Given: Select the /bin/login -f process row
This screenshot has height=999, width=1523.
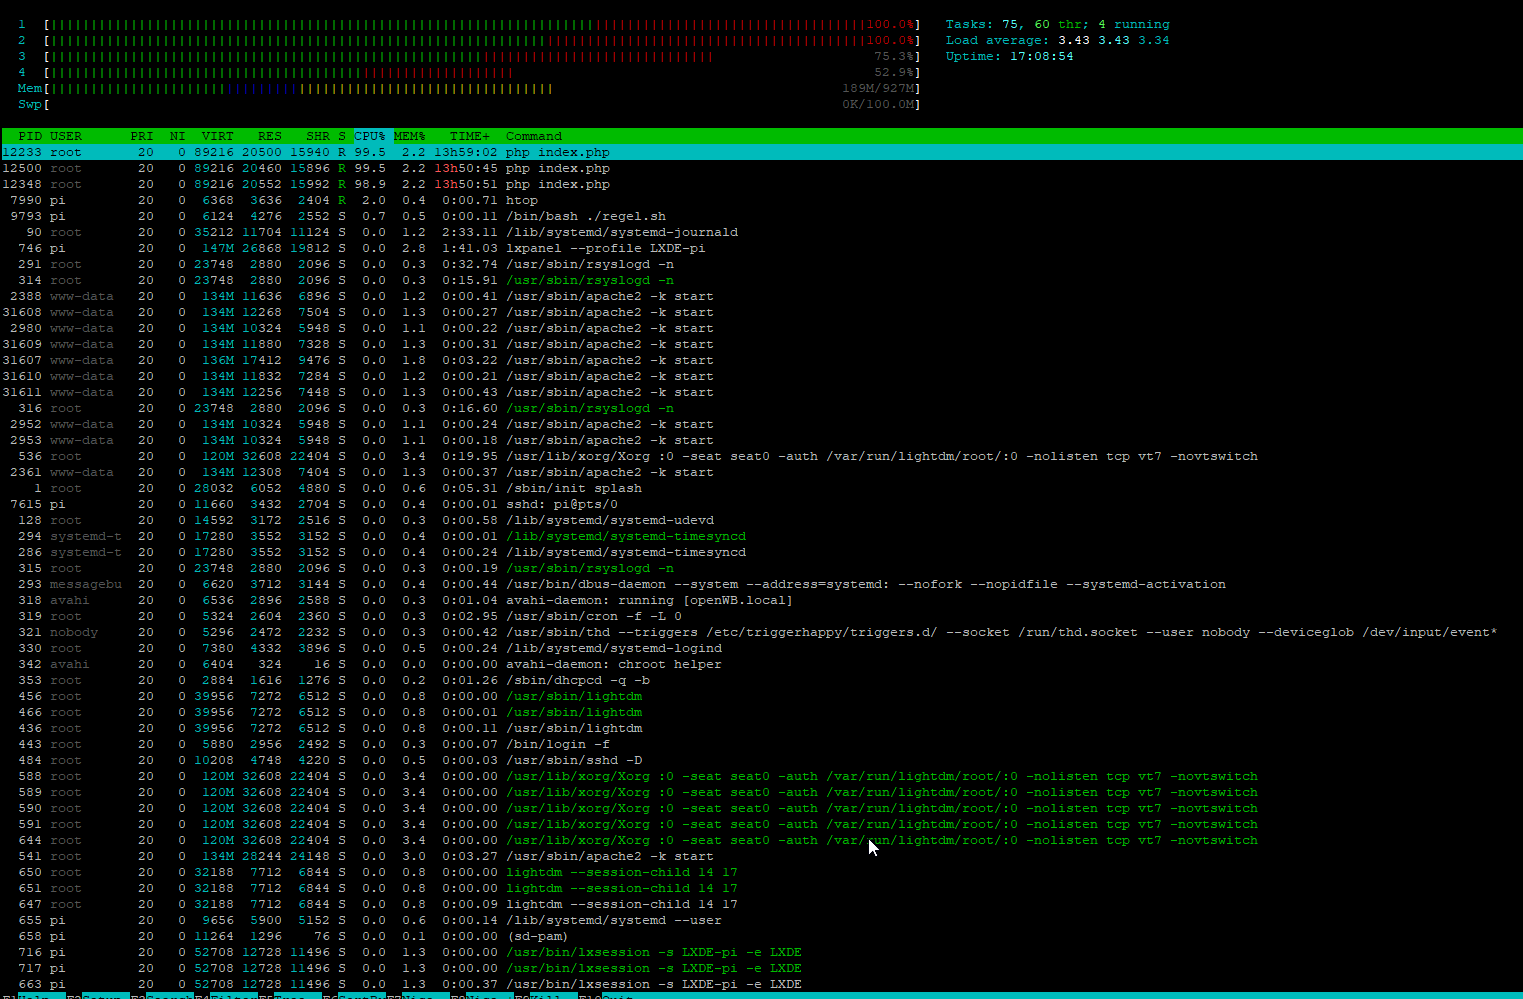Looking at the screenshot, I should 761,744.
